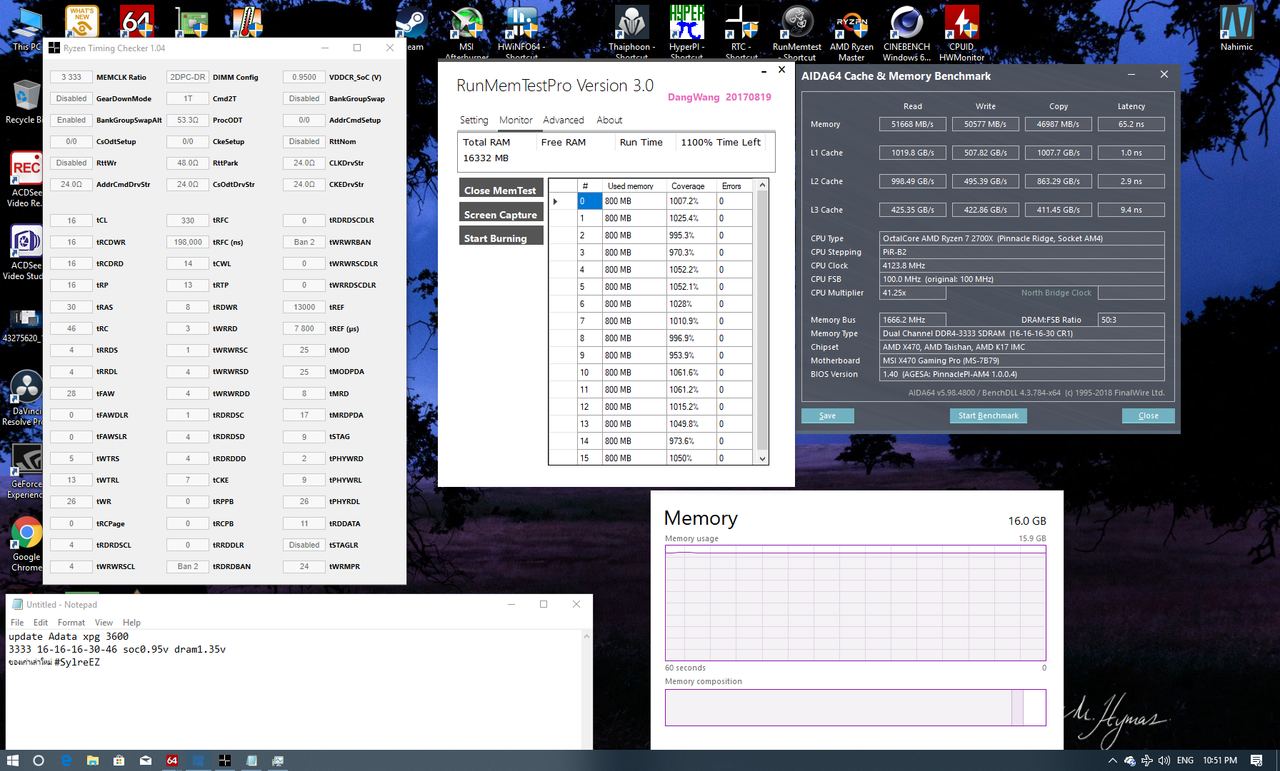Open the RunMemtest desktop shortcut

coord(797,34)
